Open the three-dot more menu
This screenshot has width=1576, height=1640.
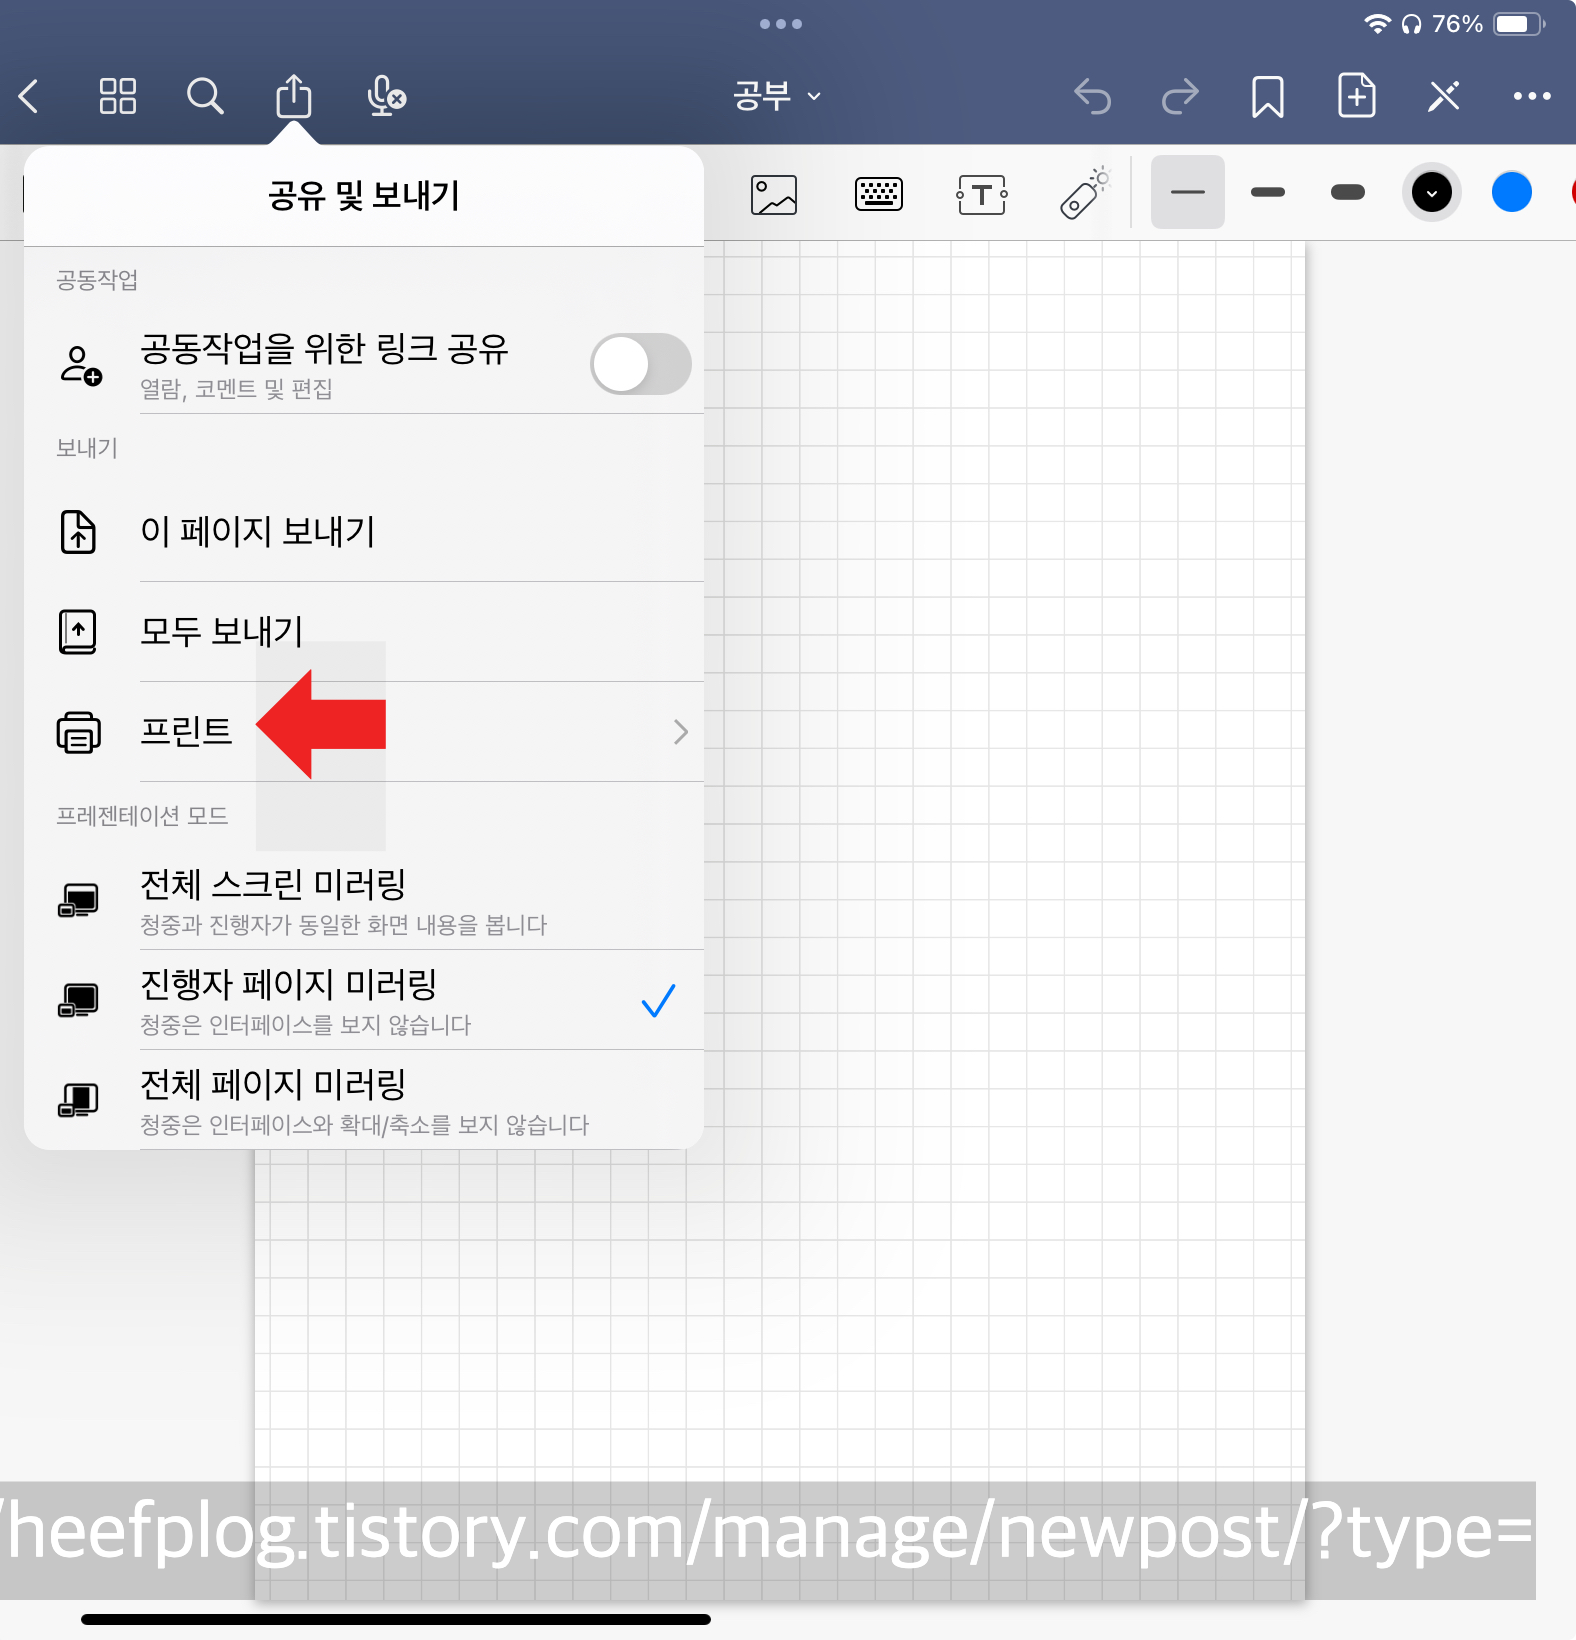pyautogui.click(x=1532, y=97)
